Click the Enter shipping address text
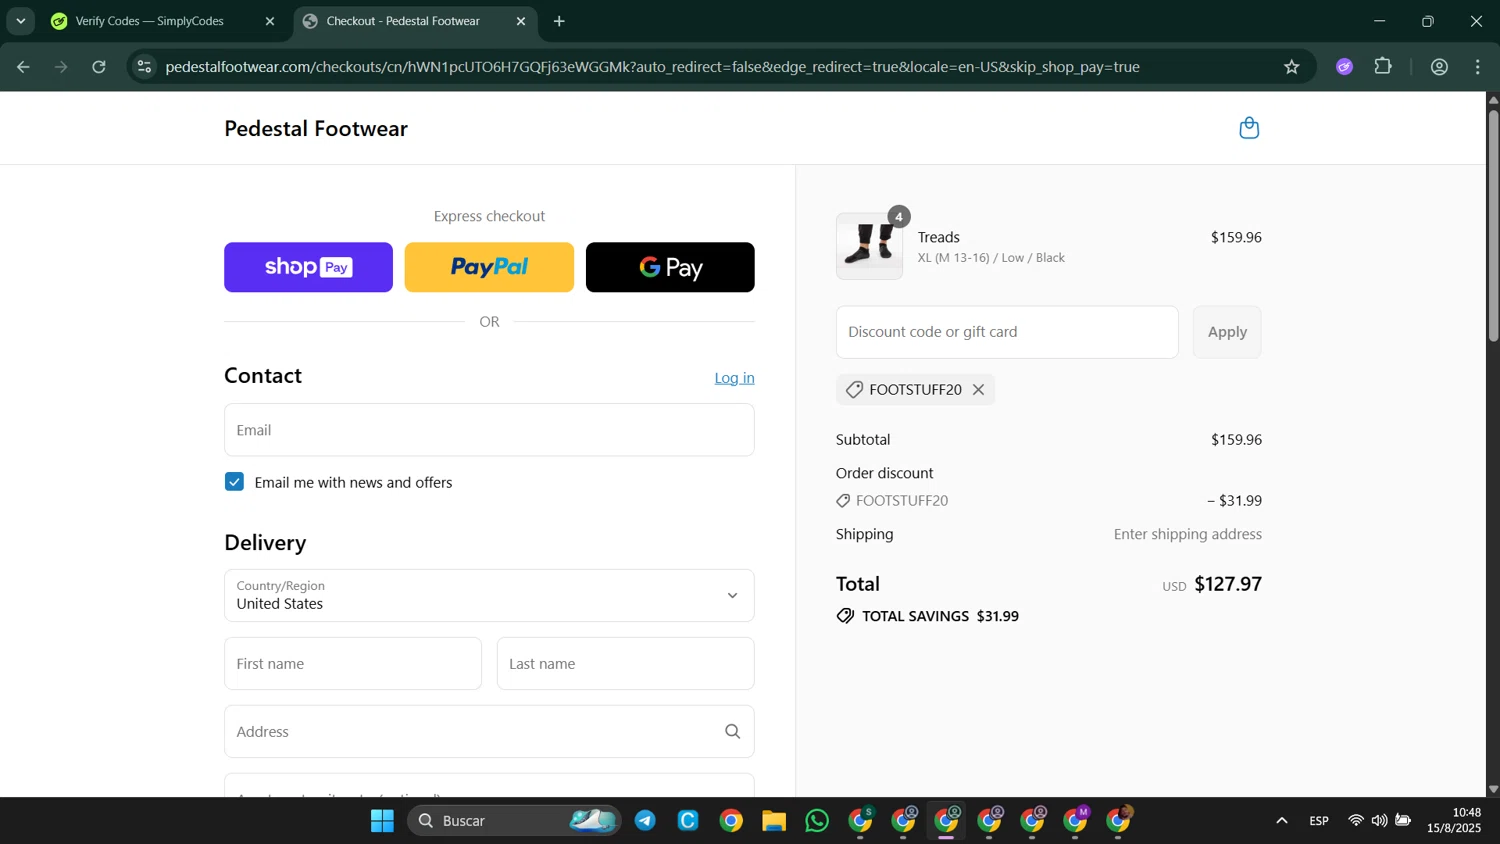The height and width of the screenshot is (844, 1500). 1188,534
